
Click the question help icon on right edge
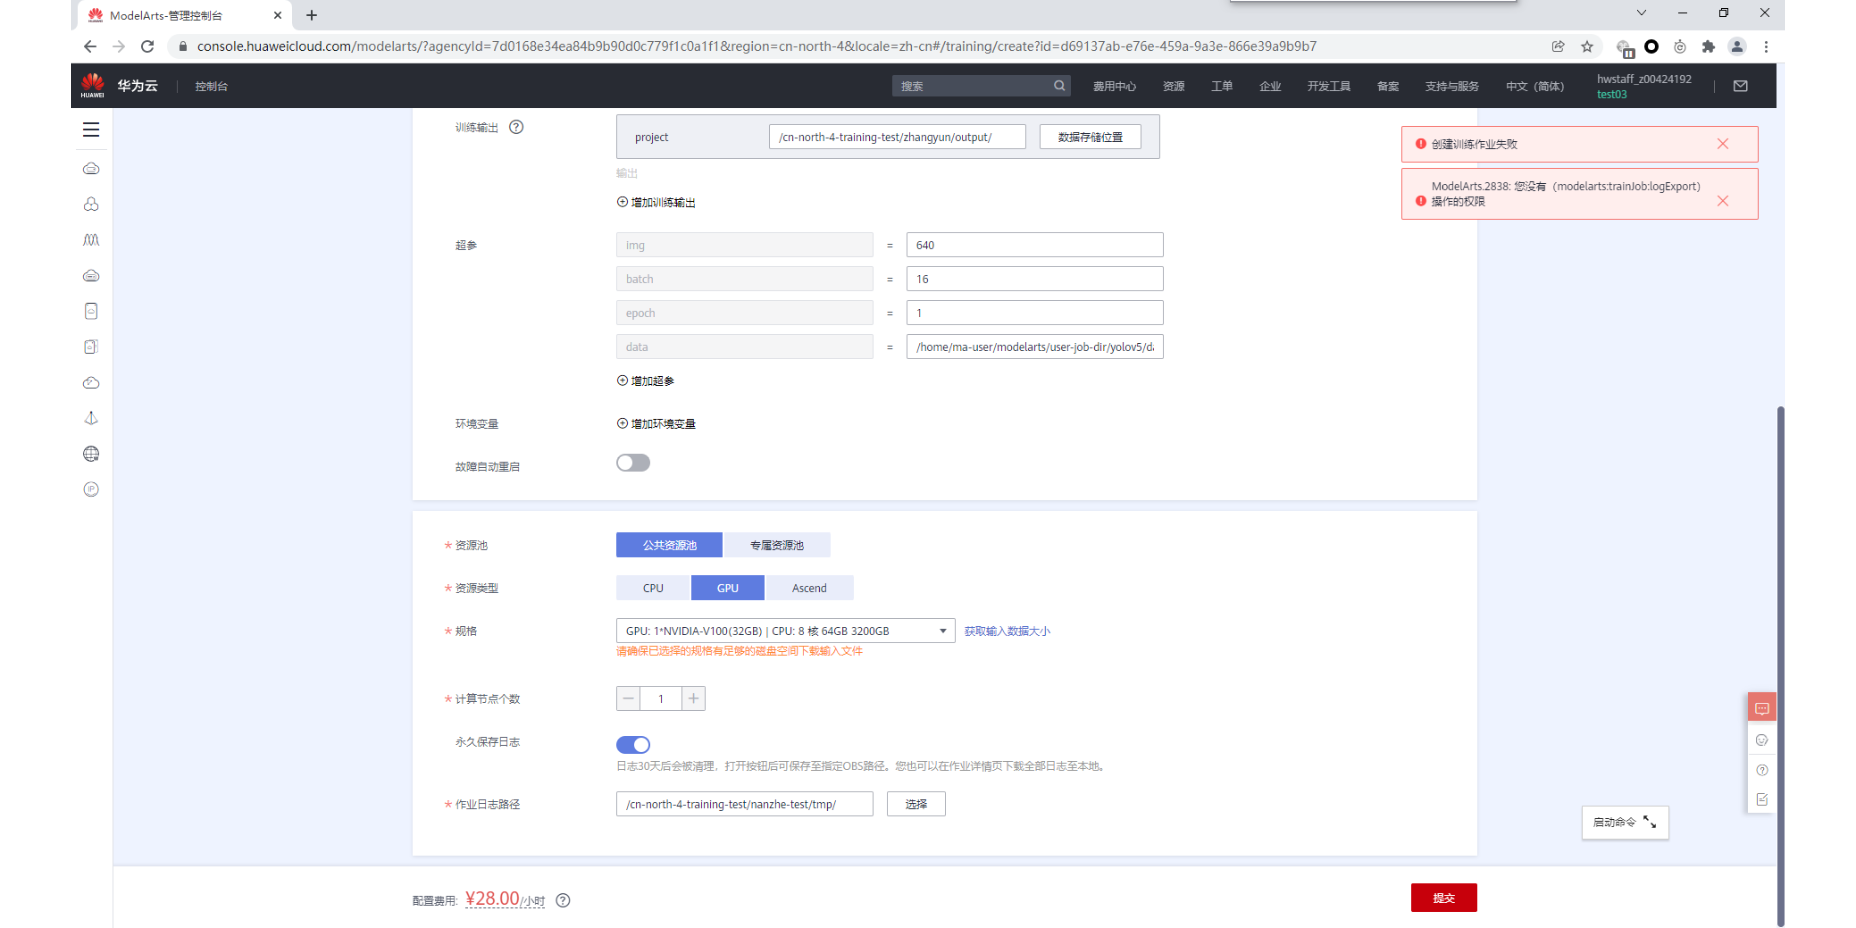click(x=1762, y=770)
